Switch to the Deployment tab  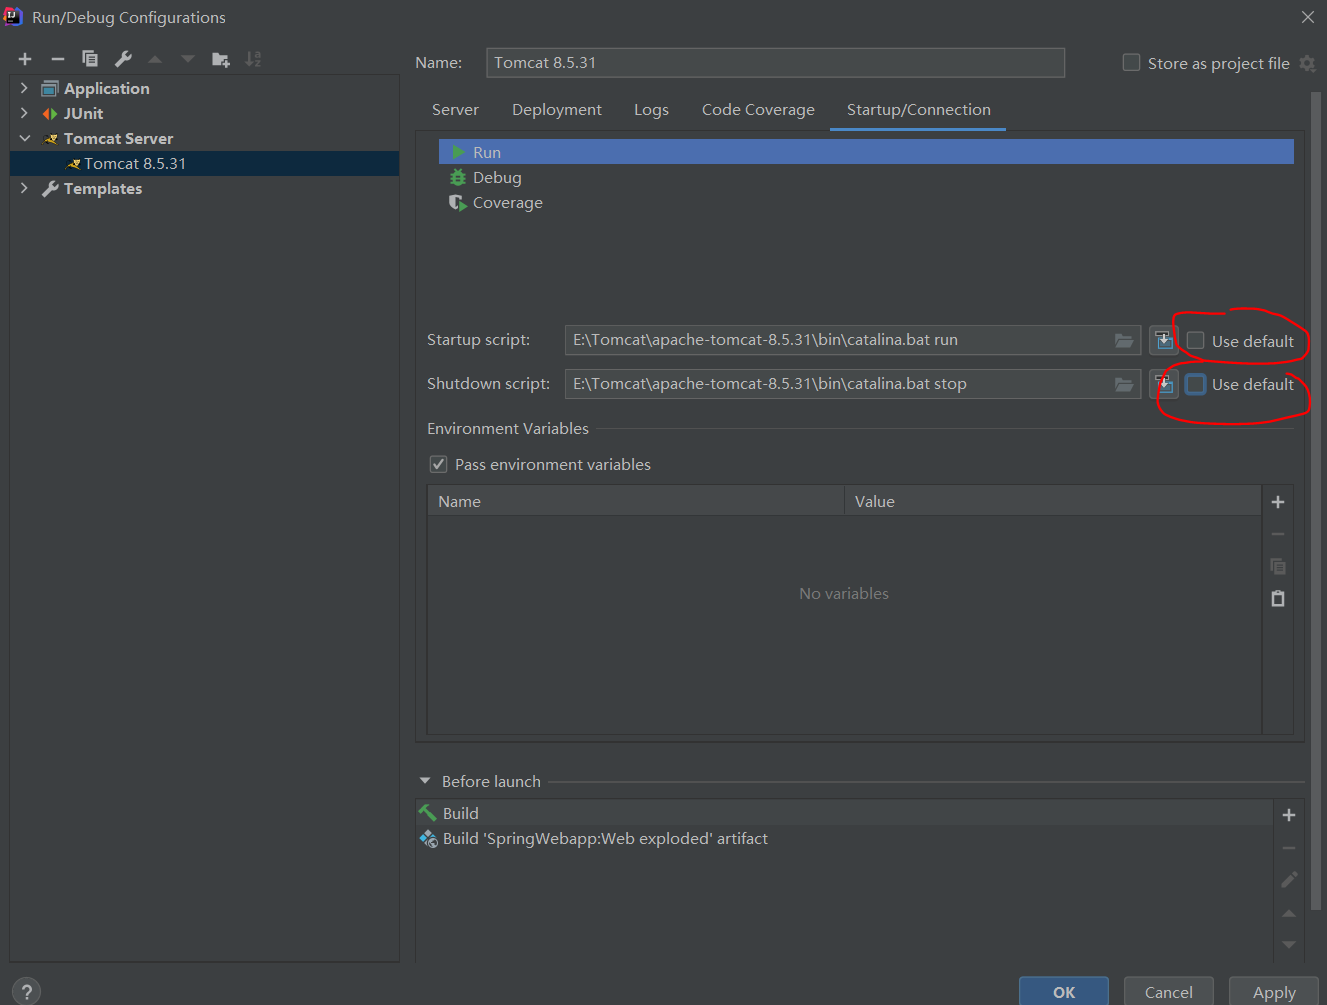(x=557, y=110)
